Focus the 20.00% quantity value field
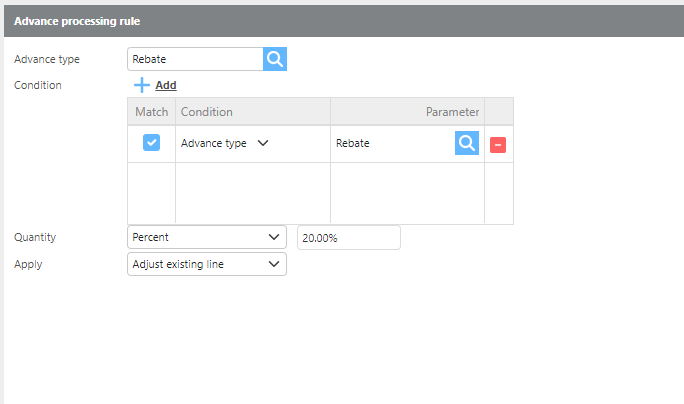This screenshot has height=404, width=684. pyautogui.click(x=348, y=237)
